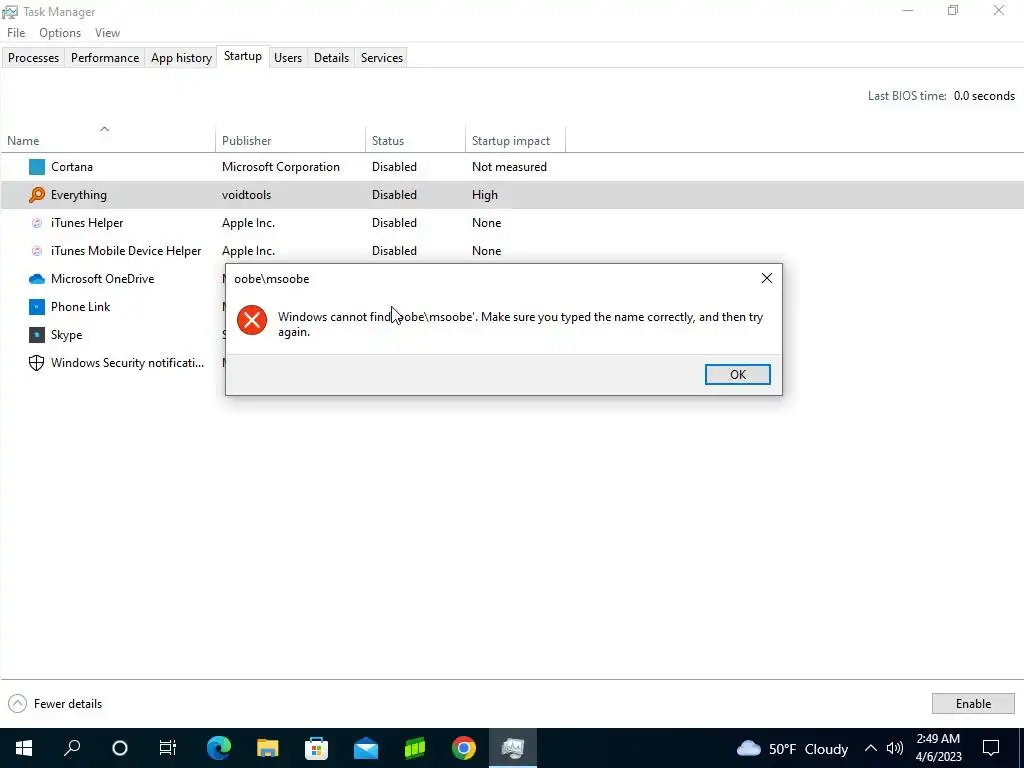Click High startup impact cell

[x=485, y=195]
